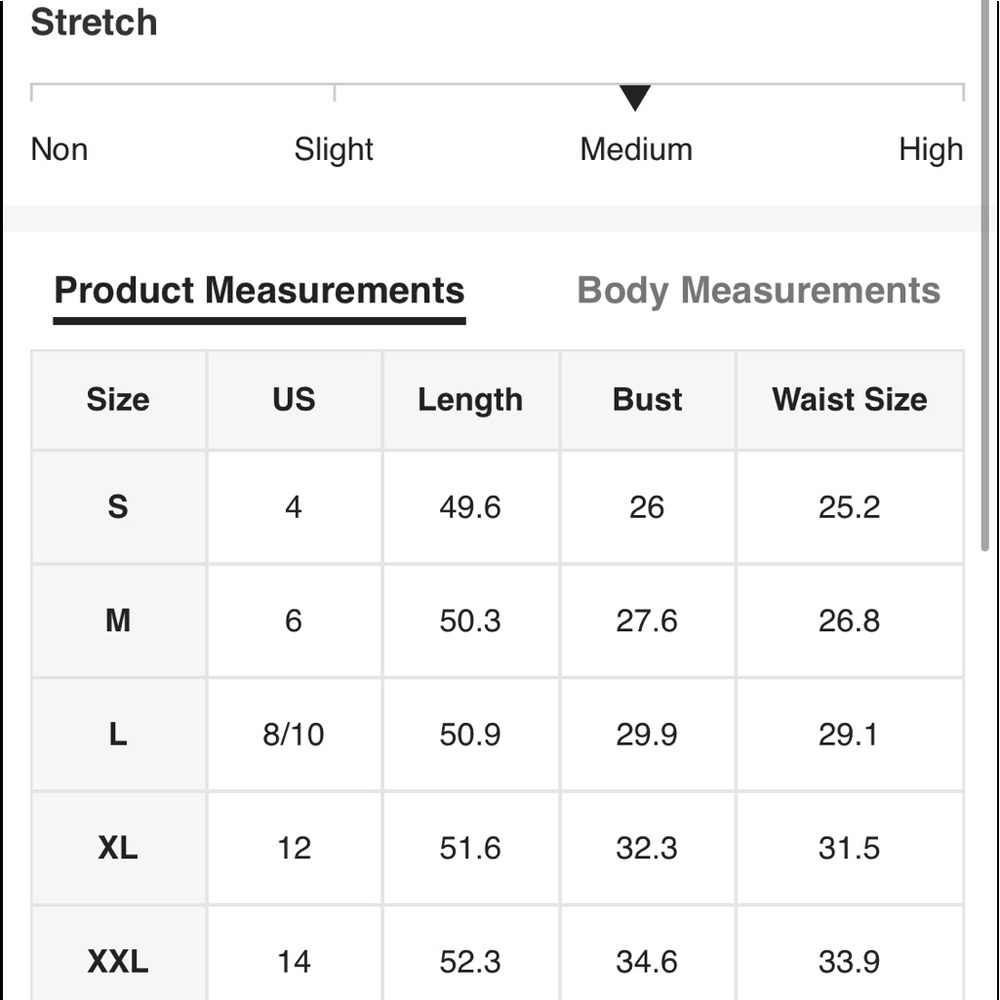
Task: Click the Slight stretch label
Action: click(333, 150)
